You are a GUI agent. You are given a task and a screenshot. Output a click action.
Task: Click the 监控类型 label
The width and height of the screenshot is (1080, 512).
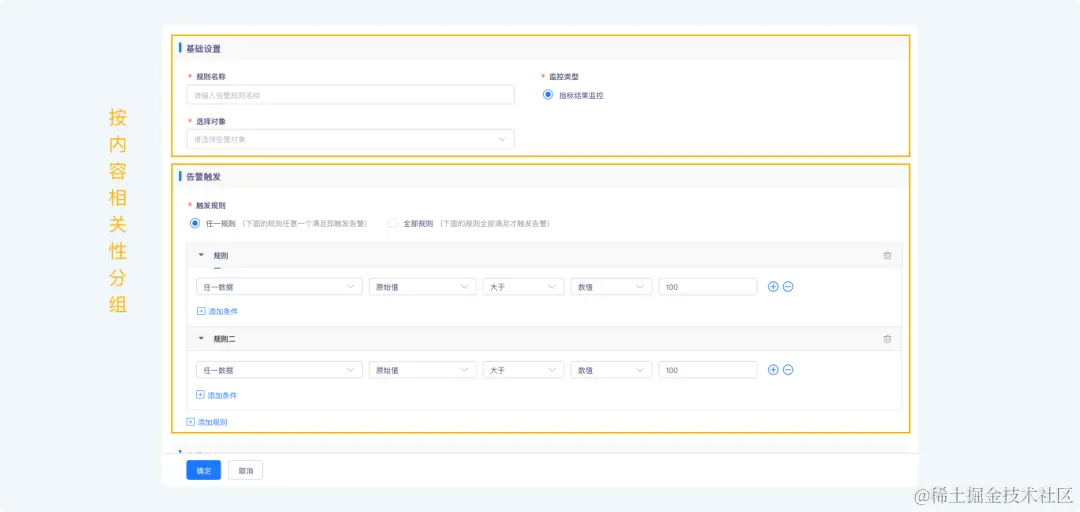click(x=563, y=76)
